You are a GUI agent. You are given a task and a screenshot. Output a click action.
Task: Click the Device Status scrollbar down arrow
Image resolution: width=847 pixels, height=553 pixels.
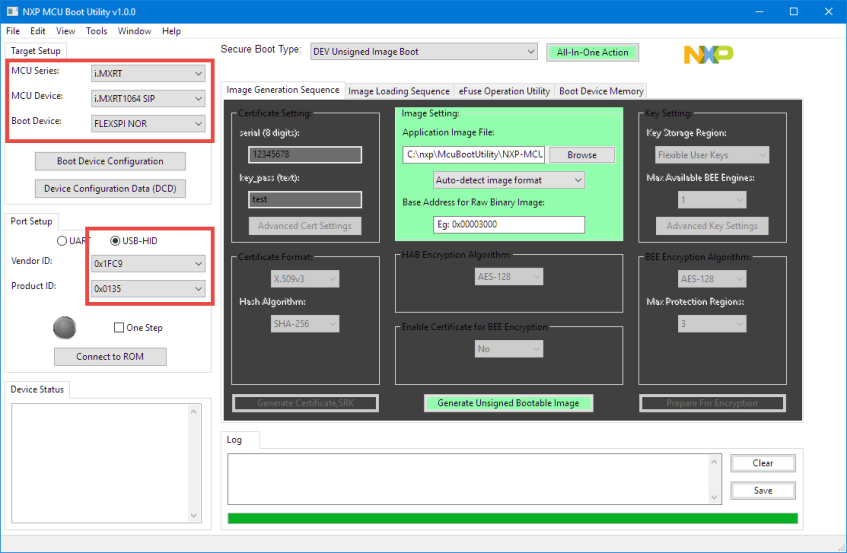pos(194,516)
